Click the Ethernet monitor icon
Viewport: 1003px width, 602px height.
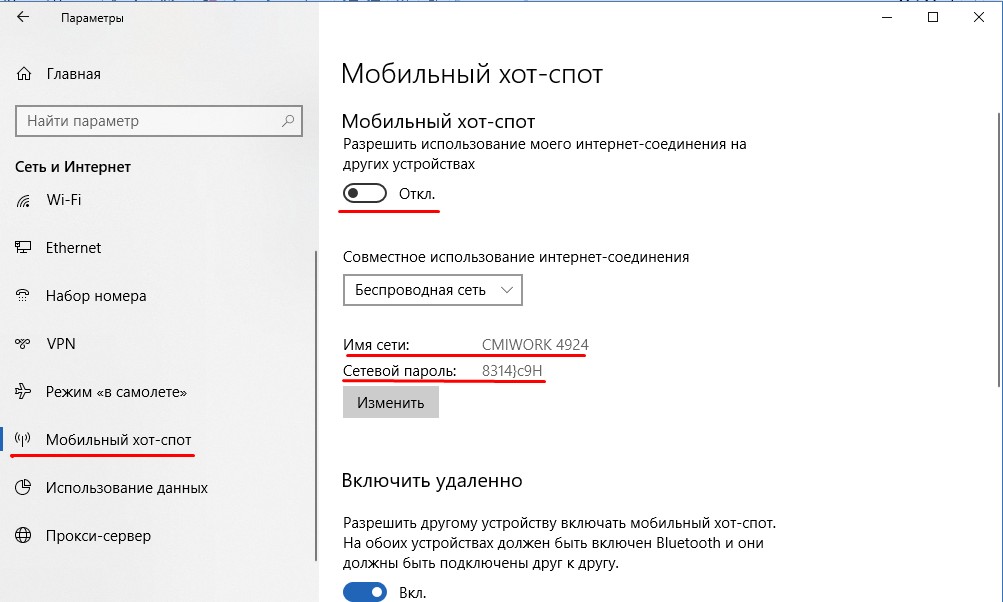pyautogui.click(x=24, y=248)
